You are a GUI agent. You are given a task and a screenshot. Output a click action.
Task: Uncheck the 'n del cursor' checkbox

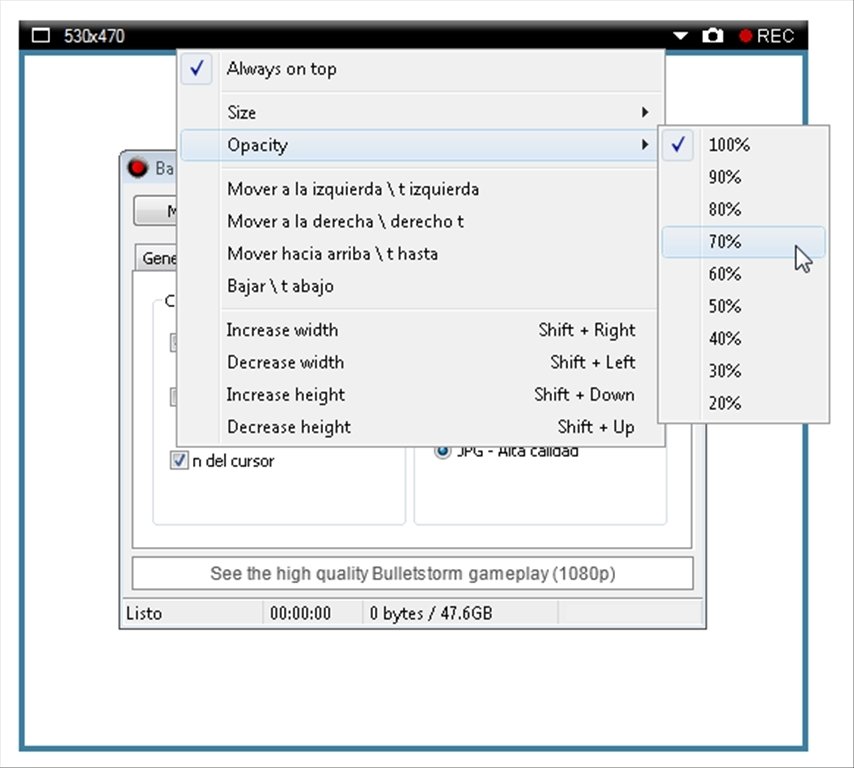179,461
